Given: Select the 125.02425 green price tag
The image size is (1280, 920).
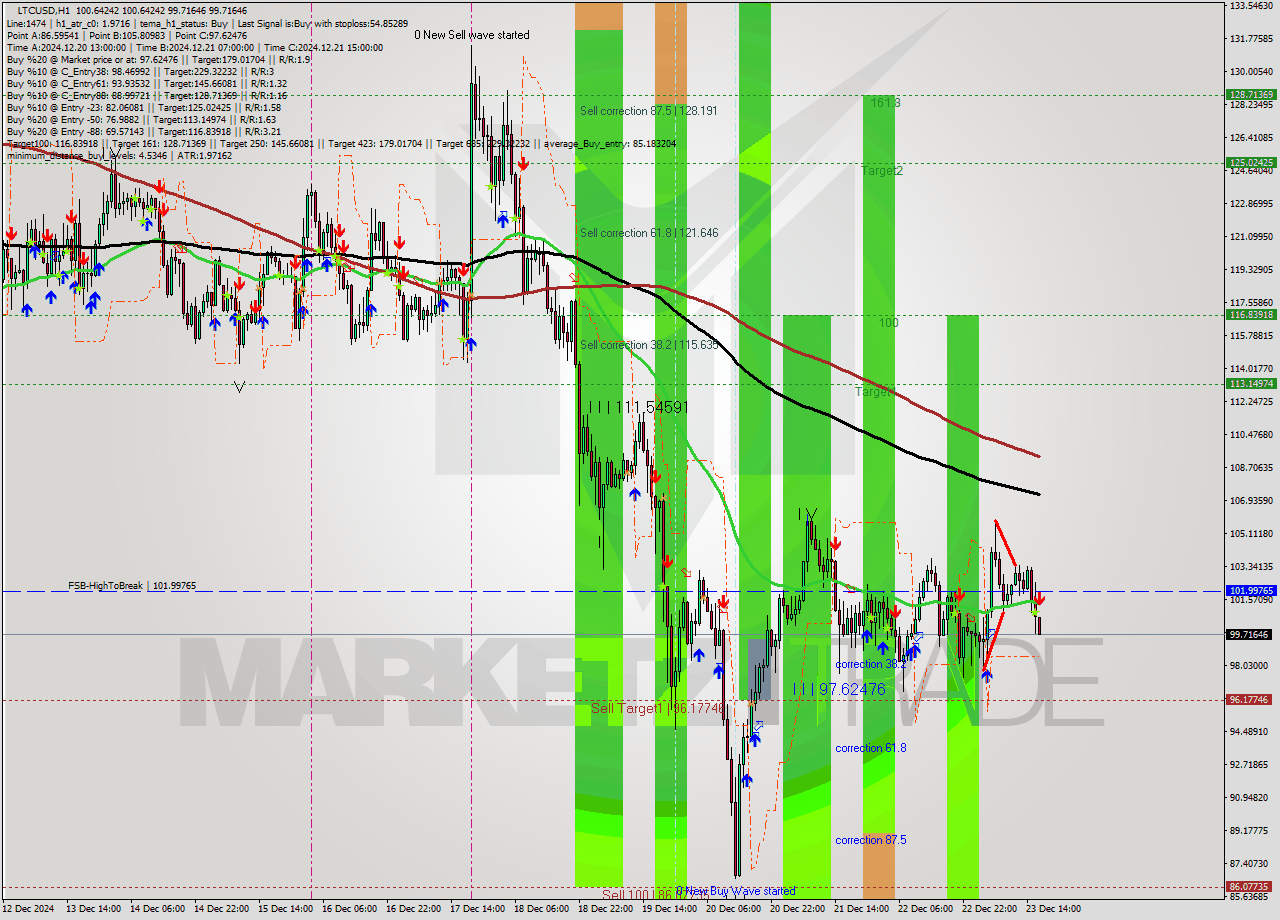Looking at the screenshot, I should pos(1251,162).
